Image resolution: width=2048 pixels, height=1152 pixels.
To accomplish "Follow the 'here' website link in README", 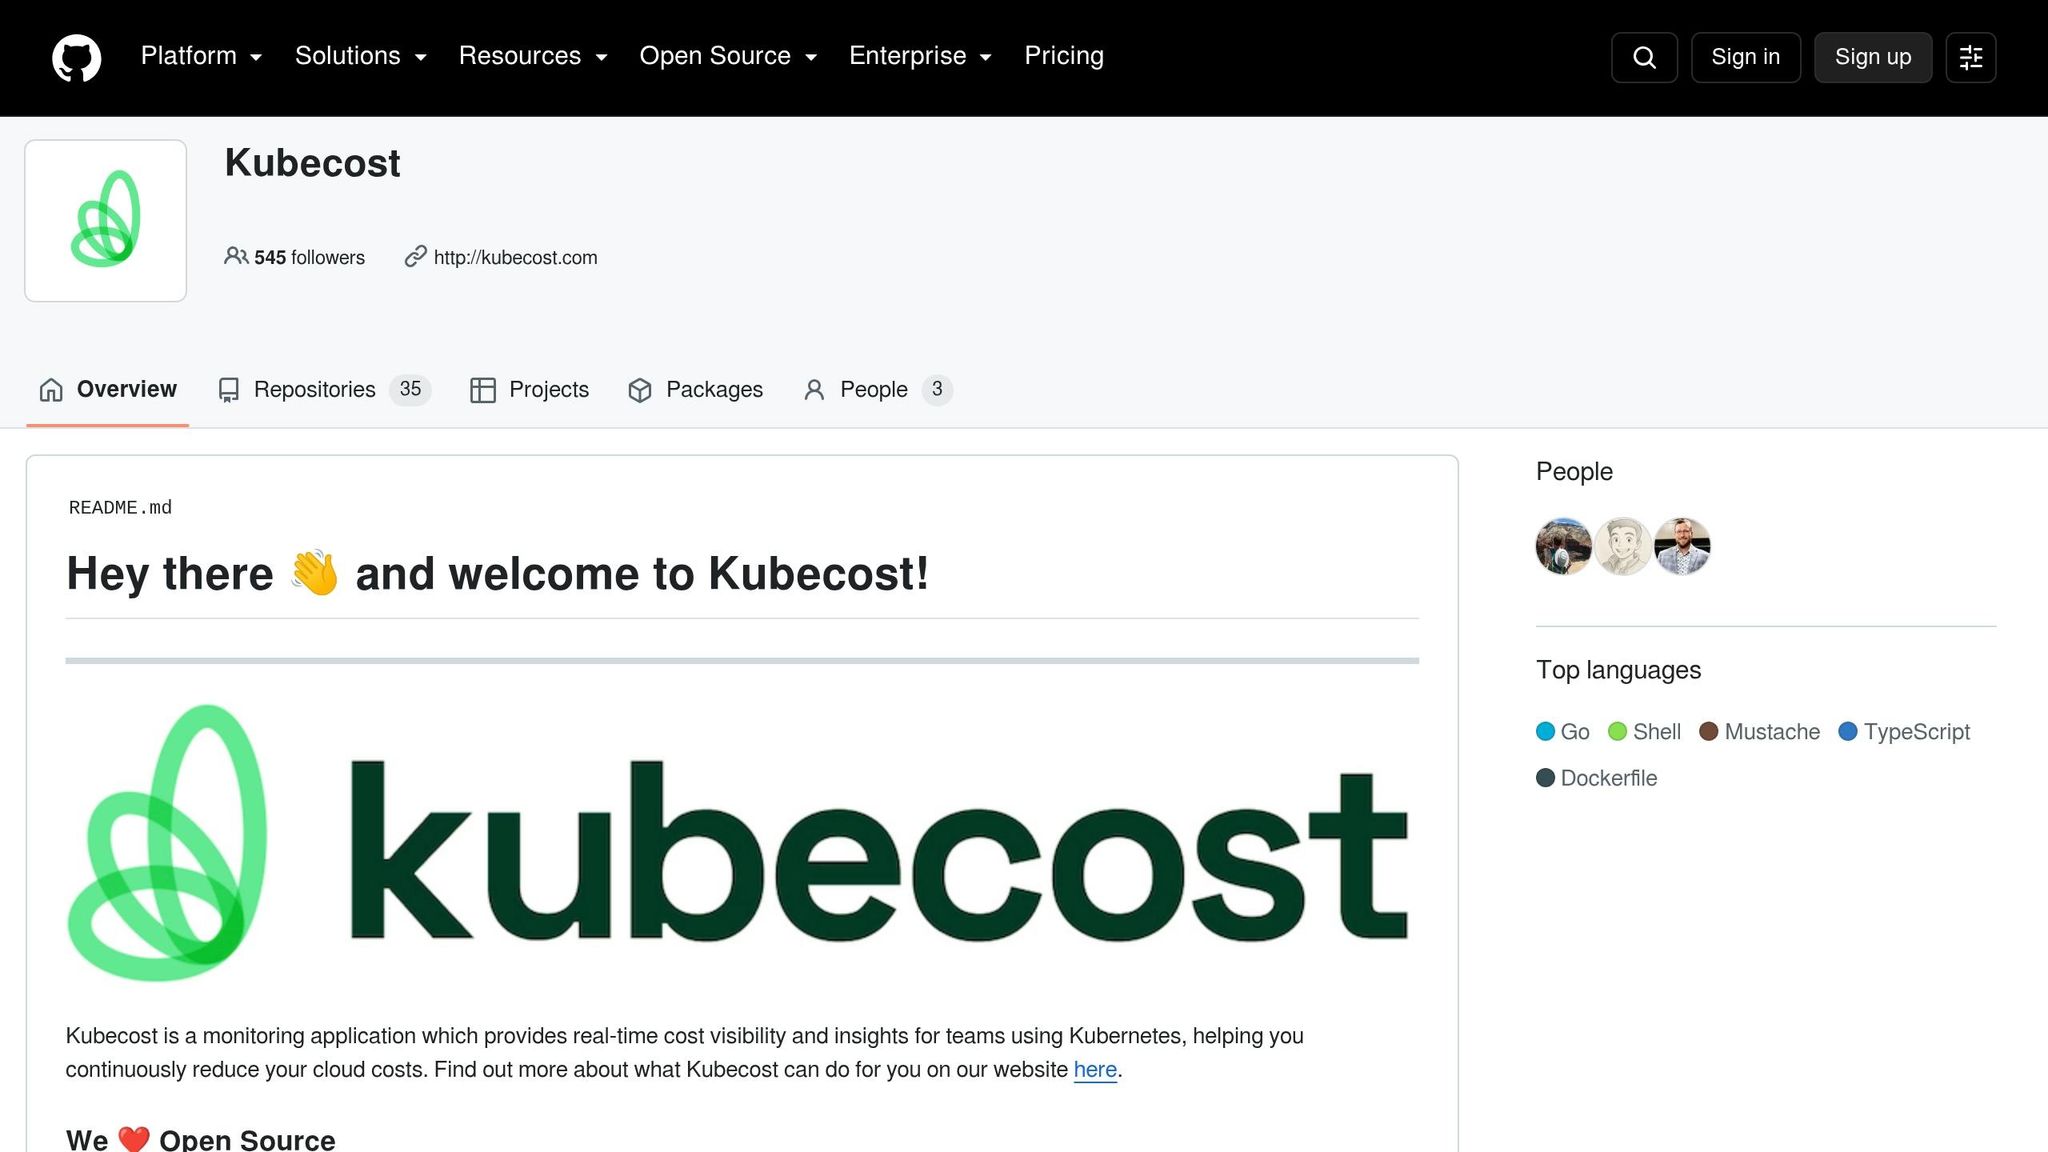I will (x=1095, y=1070).
